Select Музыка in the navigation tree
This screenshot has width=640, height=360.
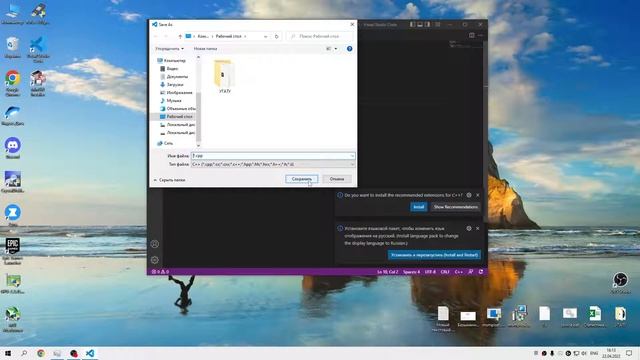click(x=171, y=100)
